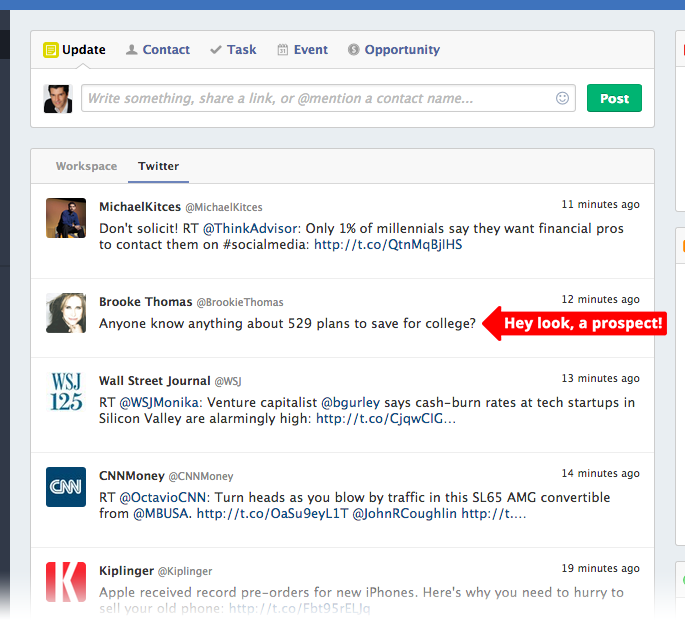Open link http://t.co/CjqwCIG…

pyautogui.click(x=386, y=419)
